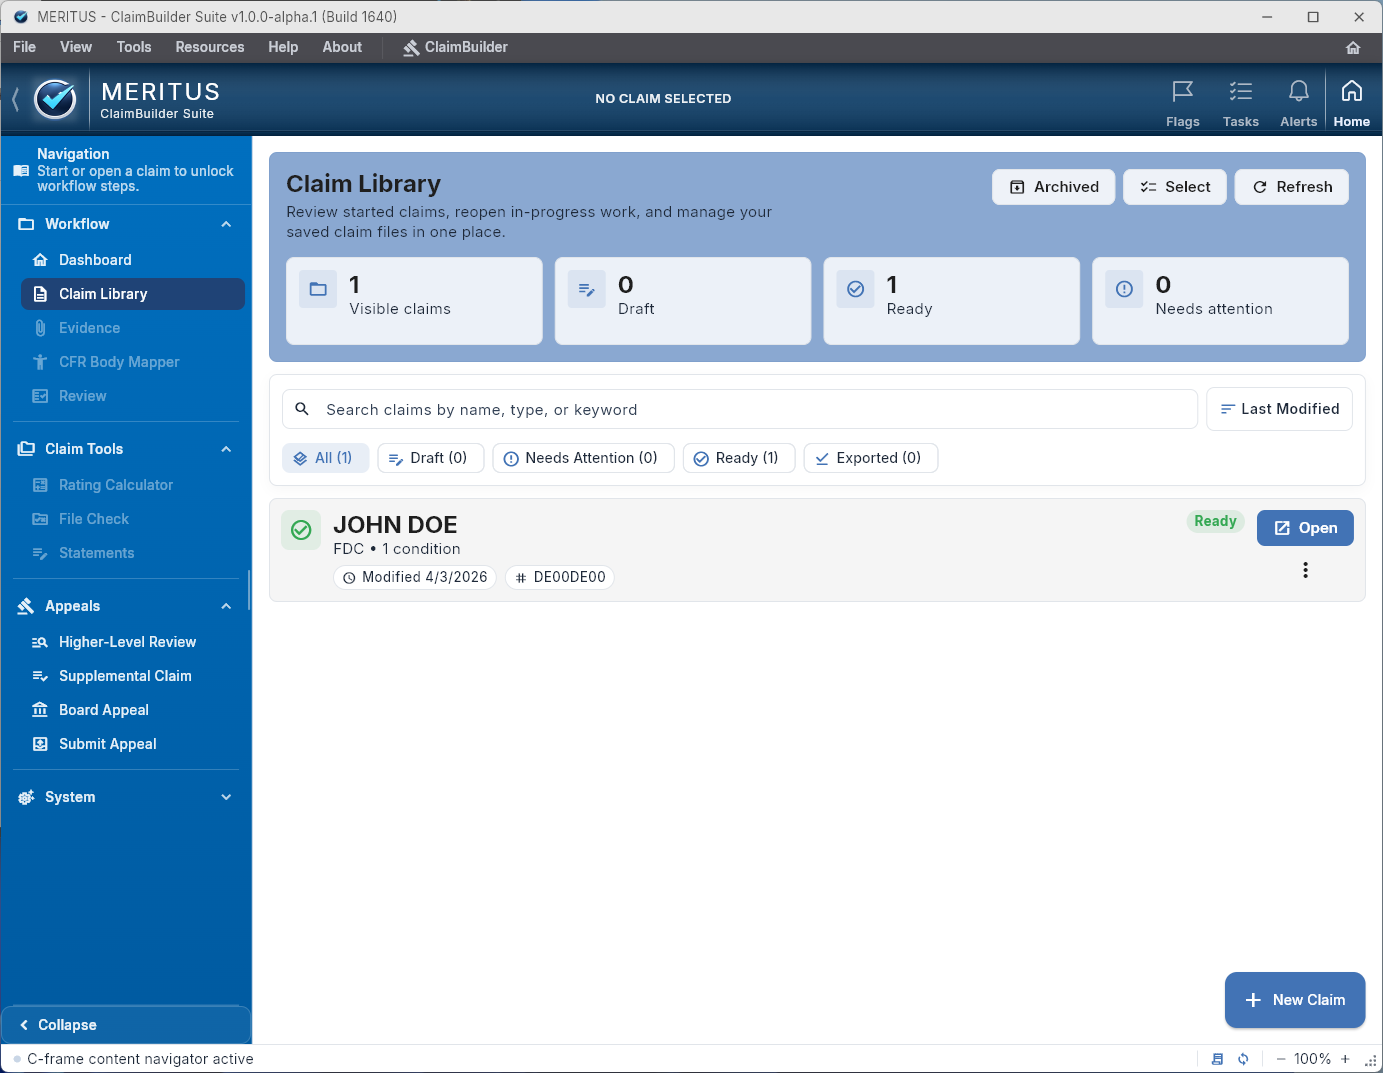Open the Resources menu
1383x1073 pixels.
pos(209,47)
